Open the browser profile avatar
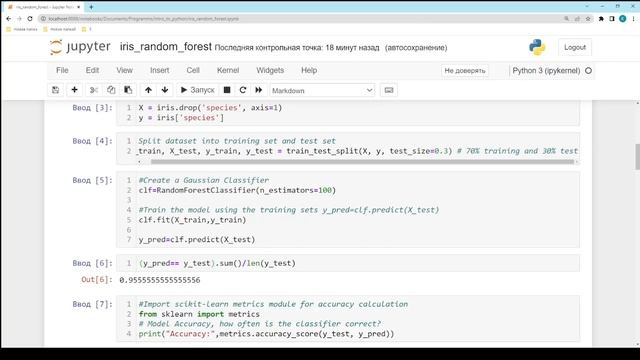 pos(622,19)
